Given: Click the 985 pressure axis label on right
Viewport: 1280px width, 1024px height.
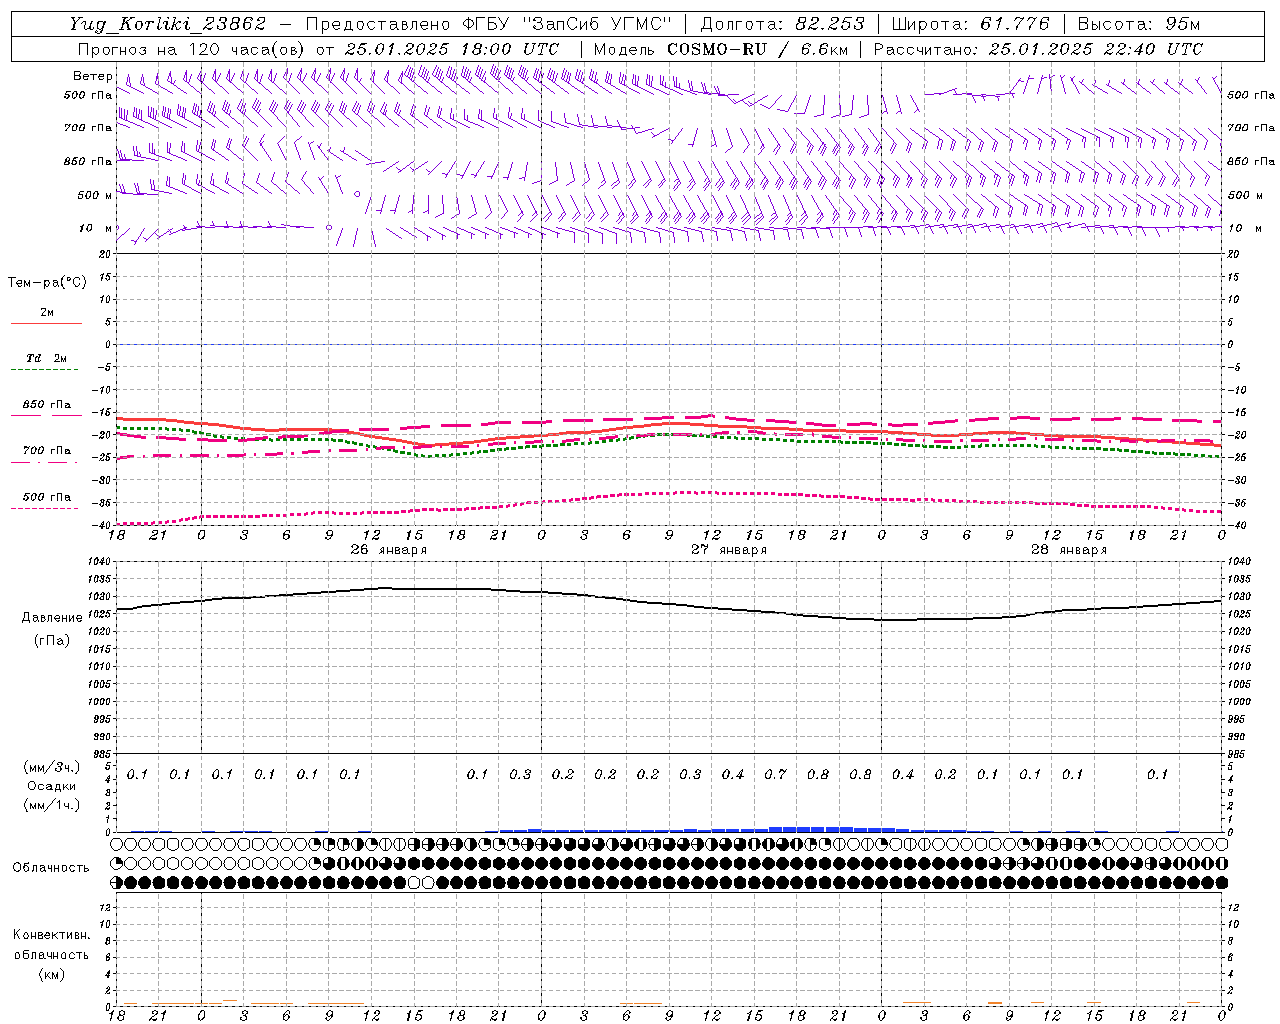Looking at the screenshot, I should [1238, 754].
